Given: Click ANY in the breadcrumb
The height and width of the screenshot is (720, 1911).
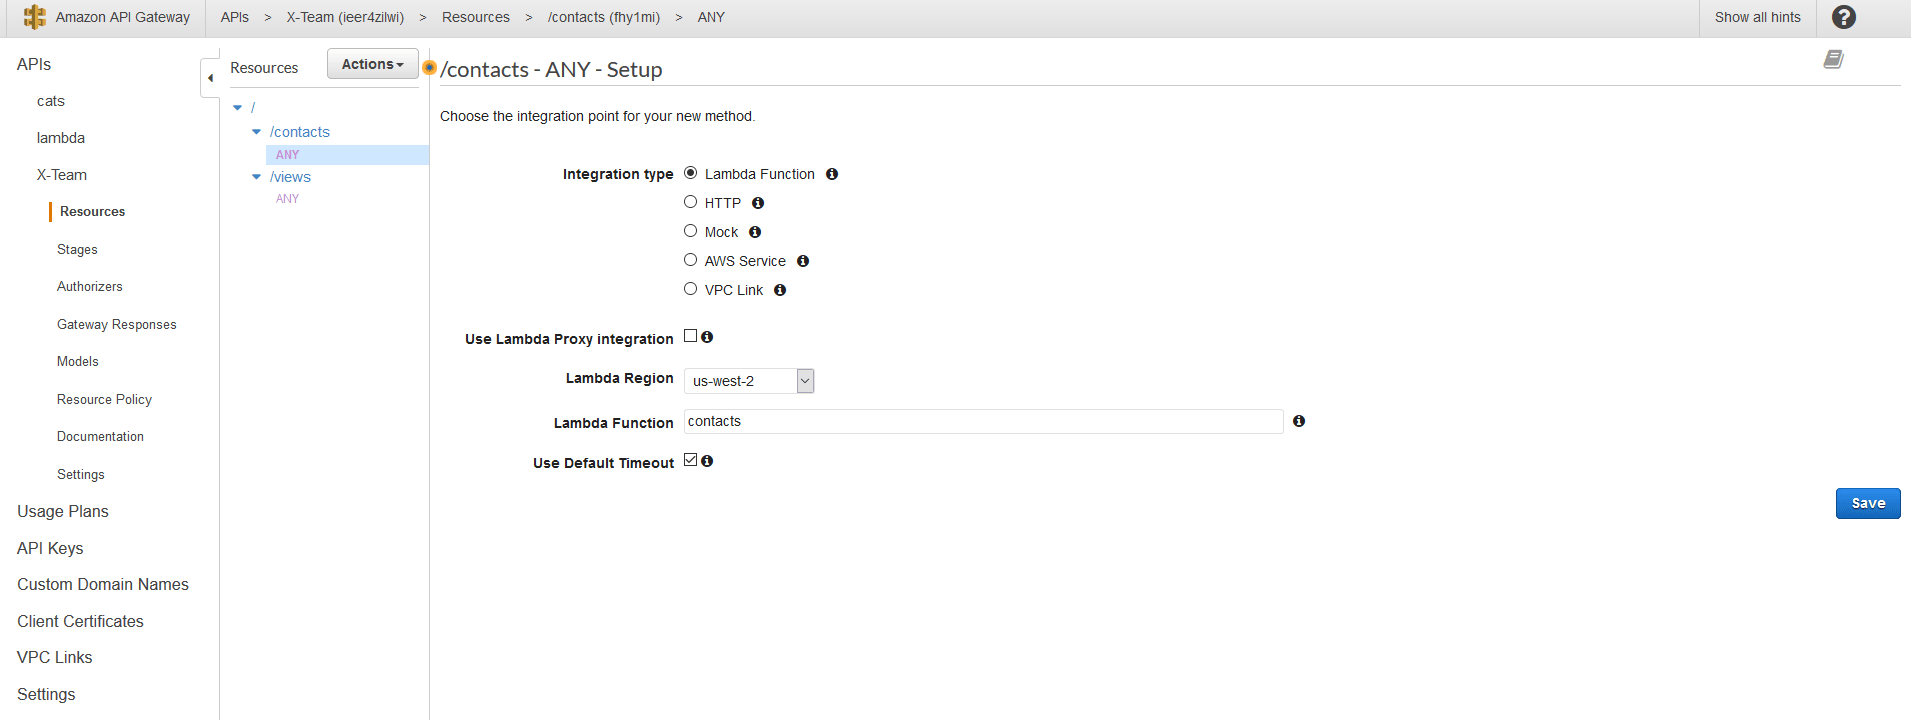Looking at the screenshot, I should (711, 17).
